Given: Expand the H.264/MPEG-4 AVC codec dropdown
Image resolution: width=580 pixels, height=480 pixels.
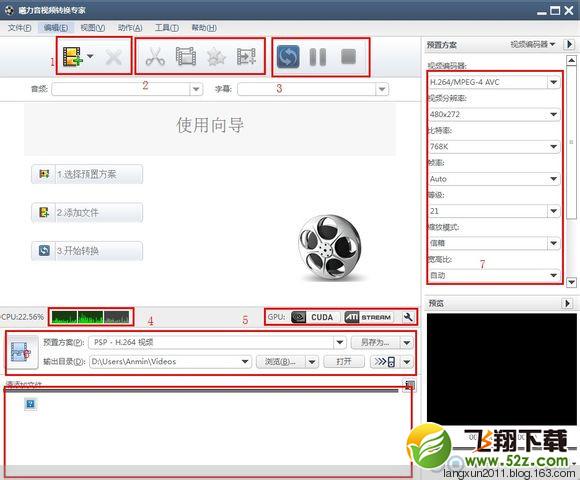Looking at the screenshot, I should pyautogui.click(x=553, y=82).
